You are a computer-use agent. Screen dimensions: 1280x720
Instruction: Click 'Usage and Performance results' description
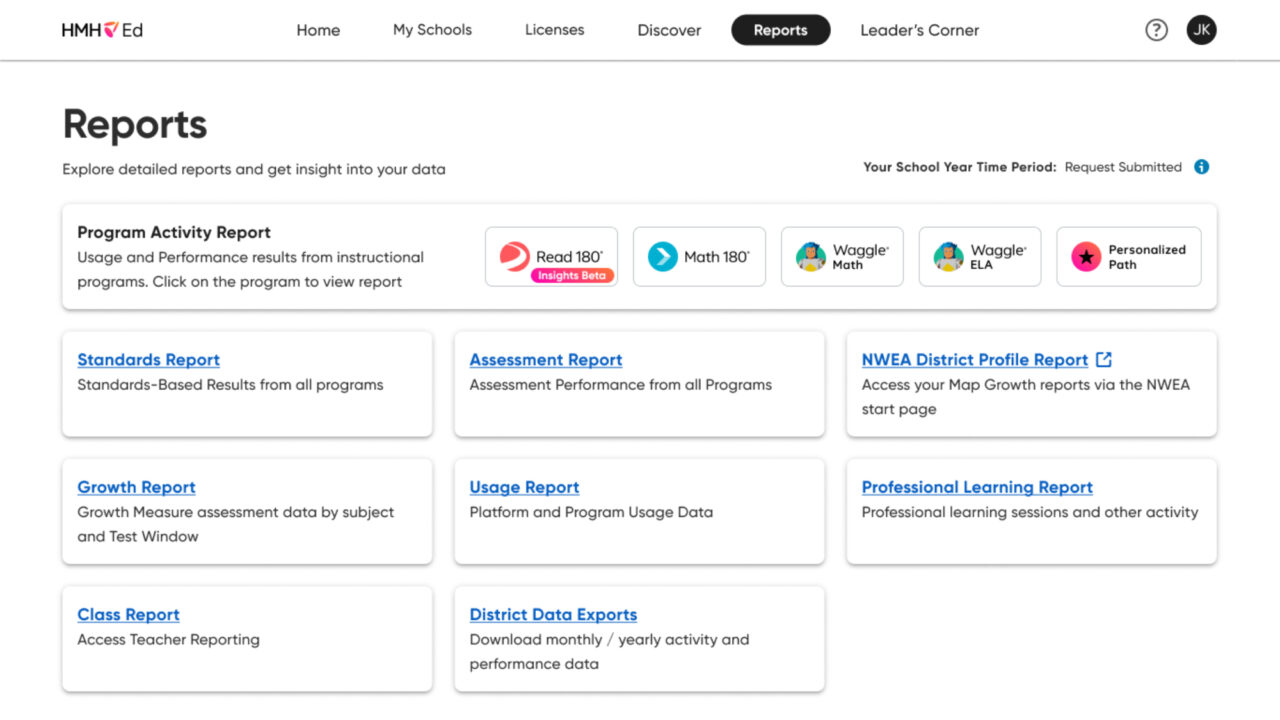(x=250, y=269)
